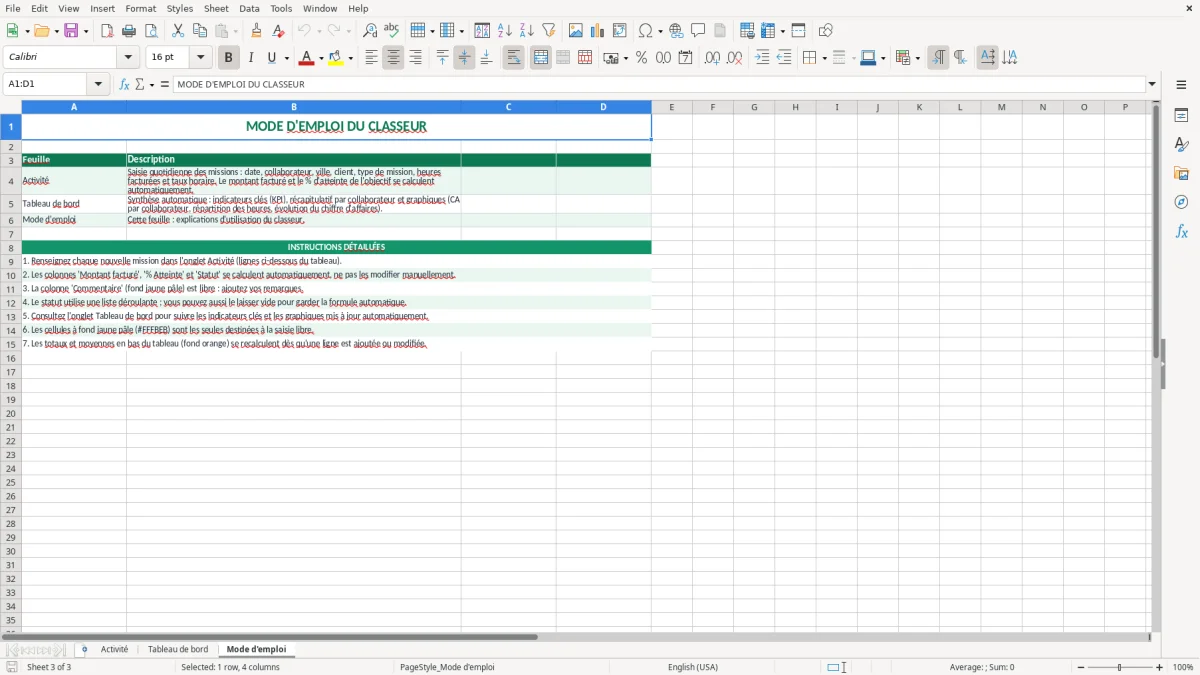Add a decimal place
Screen dimensions: 1200x675
[712, 58]
